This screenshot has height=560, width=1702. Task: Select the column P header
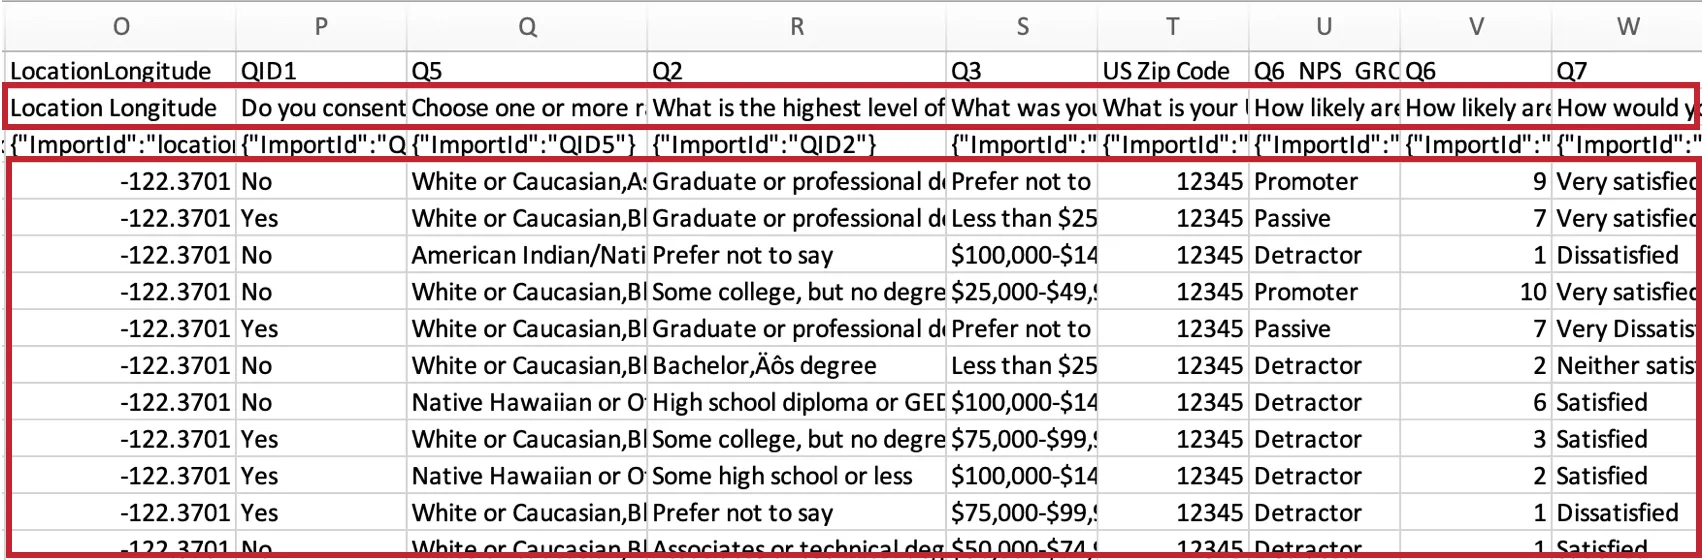click(x=321, y=27)
